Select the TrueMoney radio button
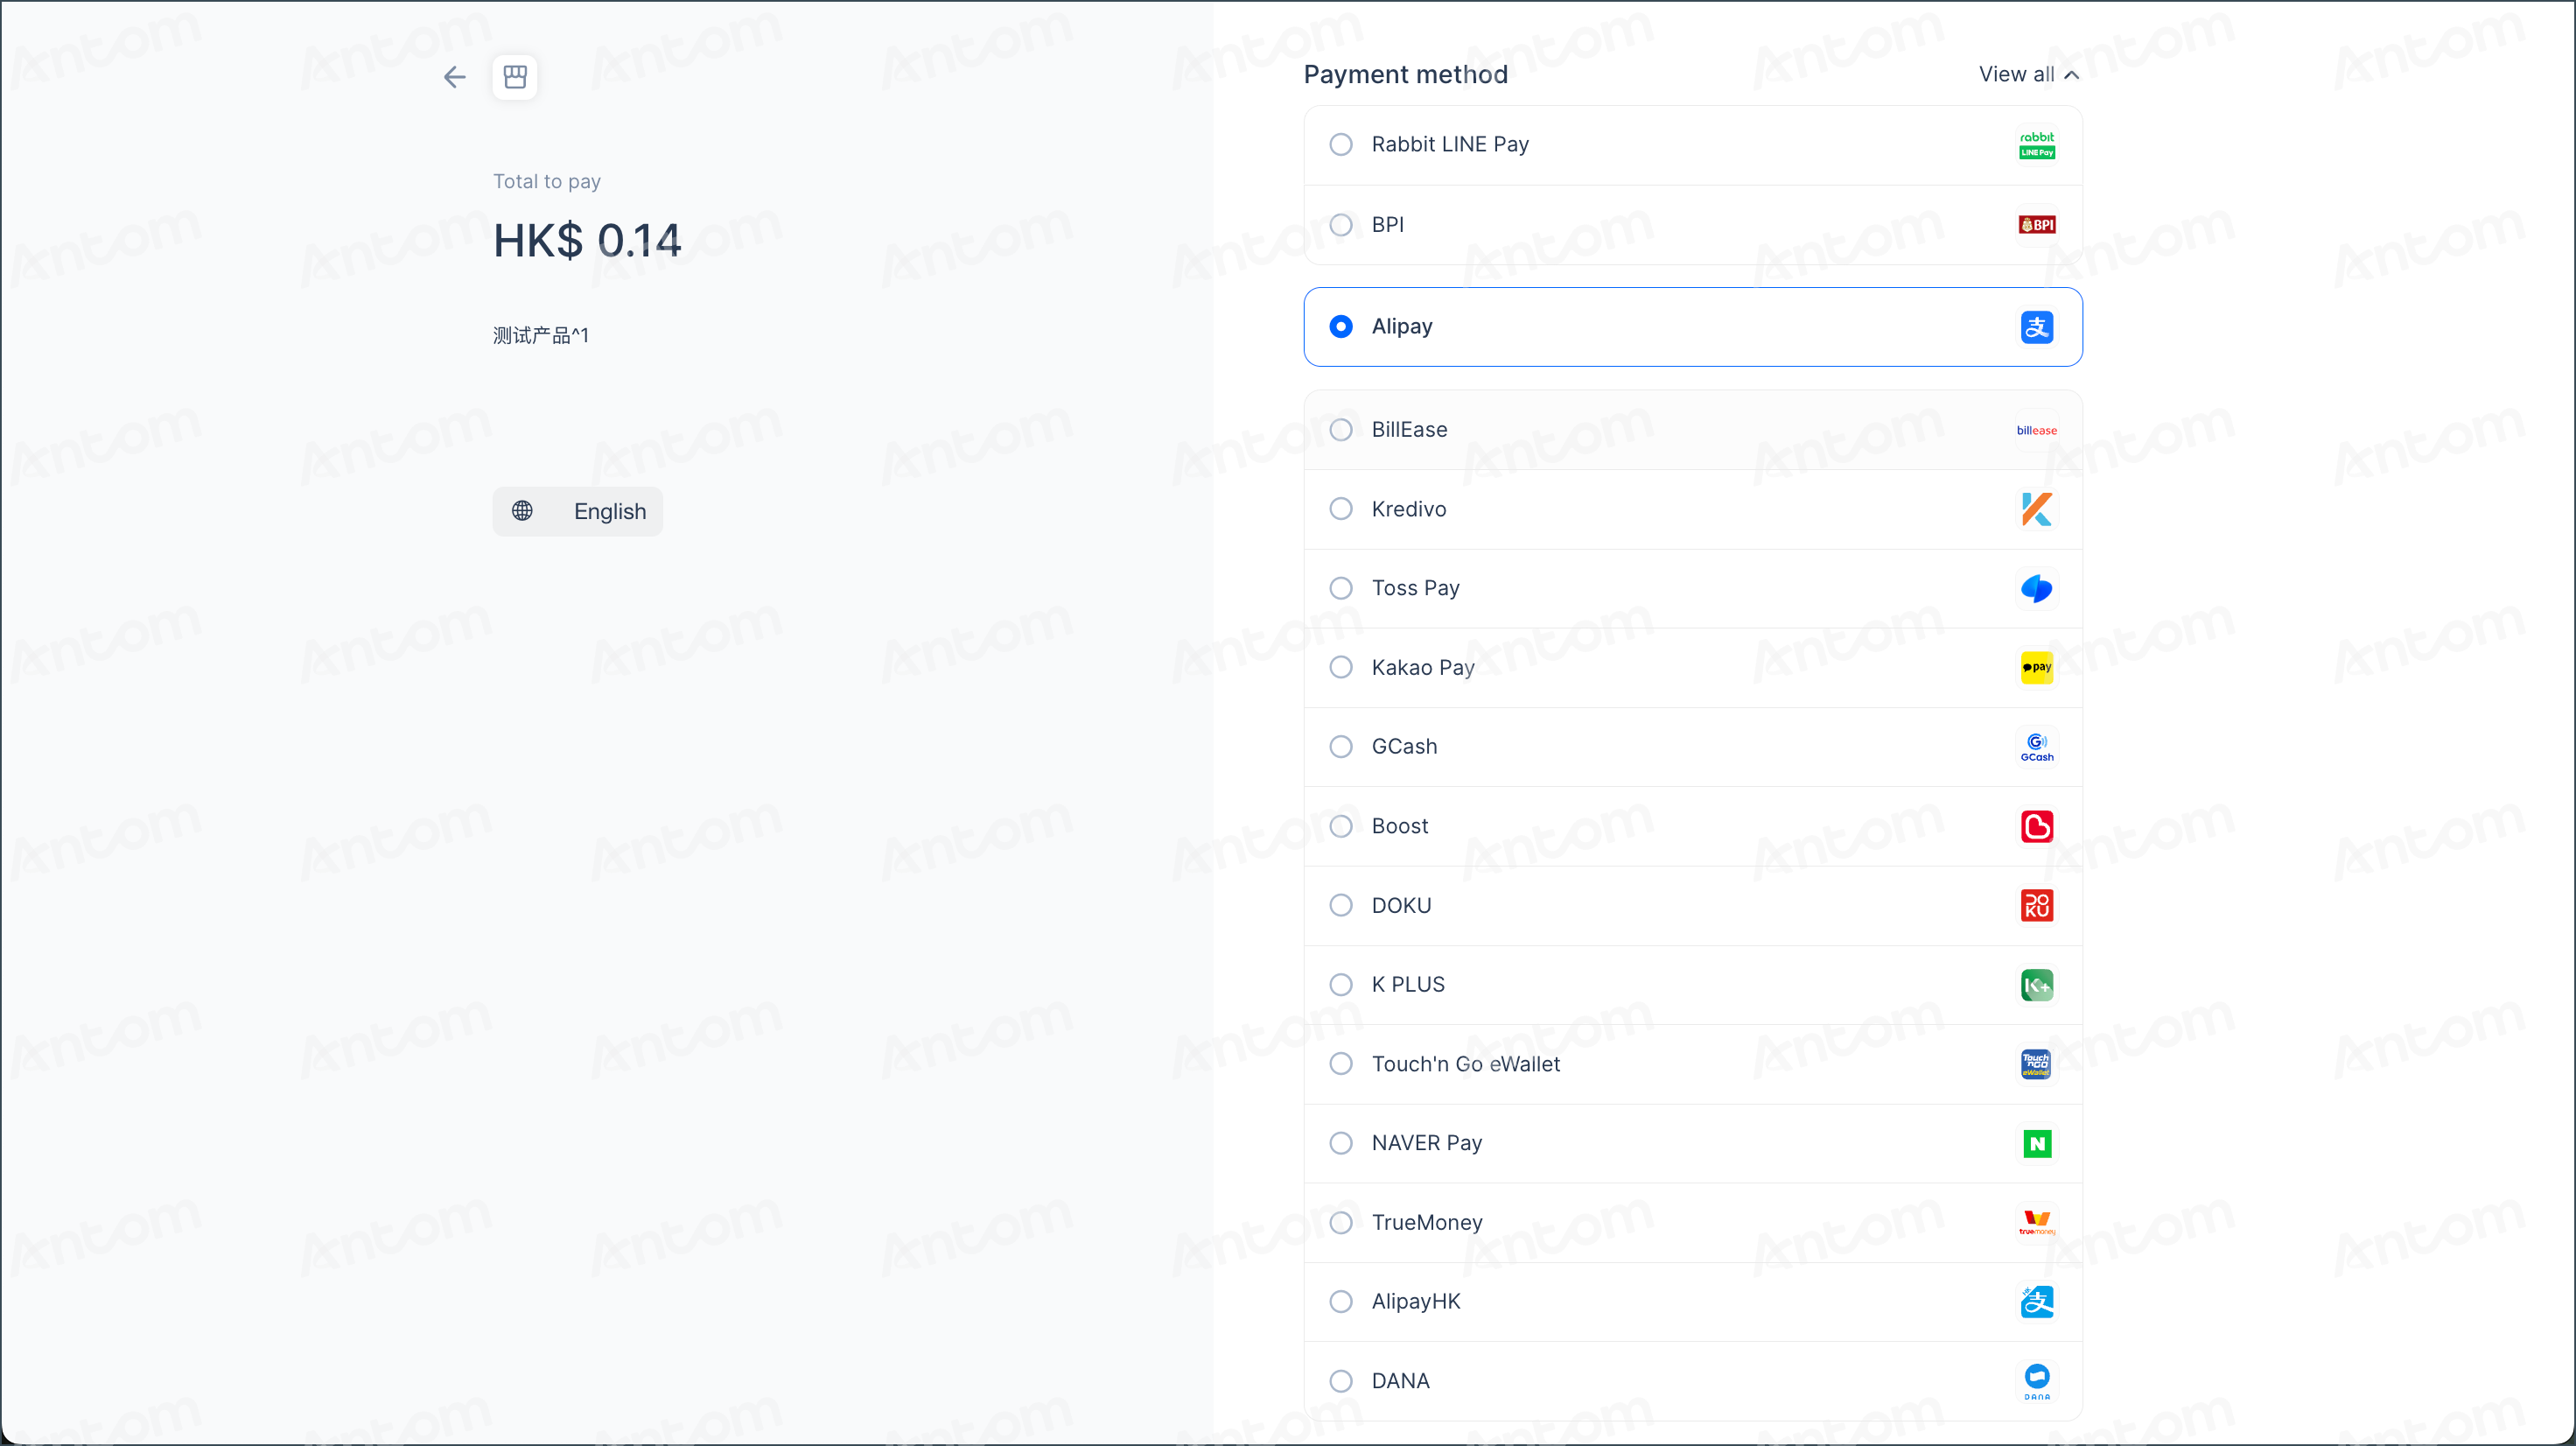The height and width of the screenshot is (1446, 2576). click(1341, 1222)
